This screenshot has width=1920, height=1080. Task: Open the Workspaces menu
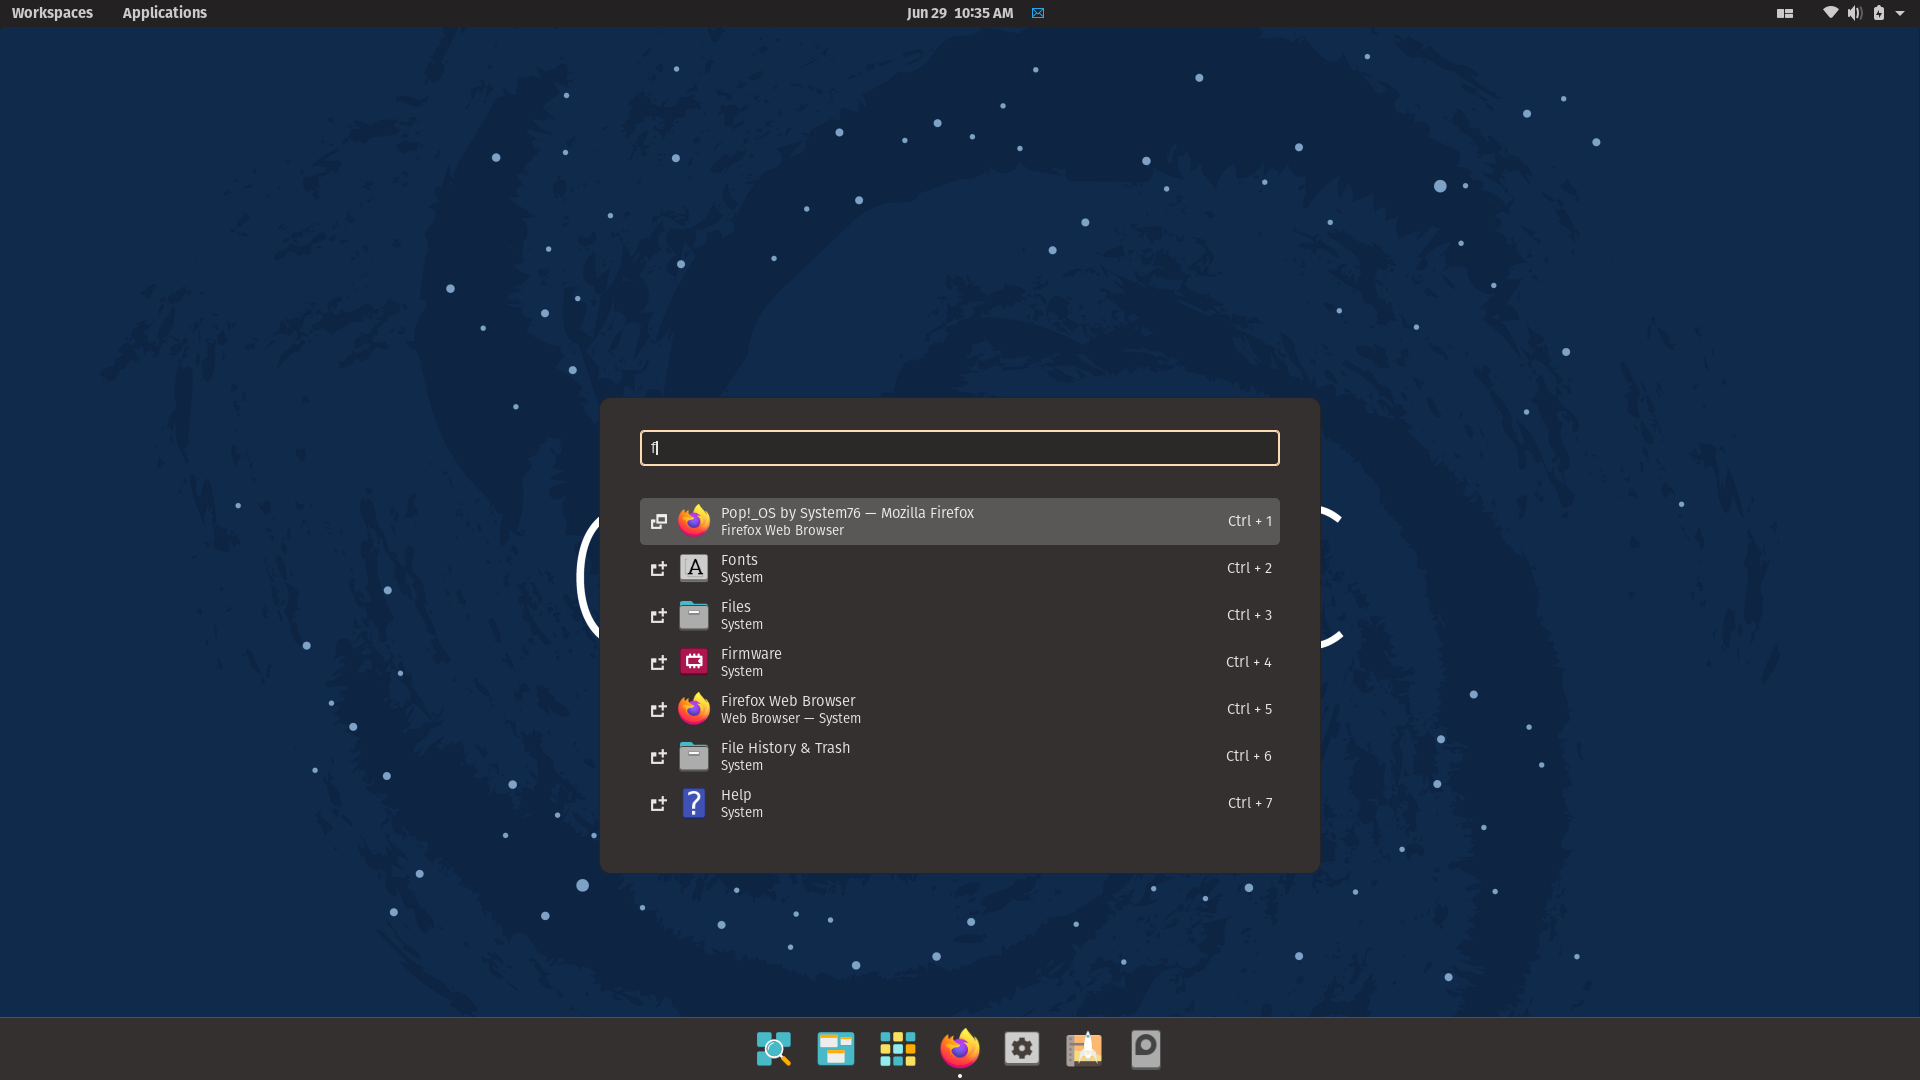[52, 13]
